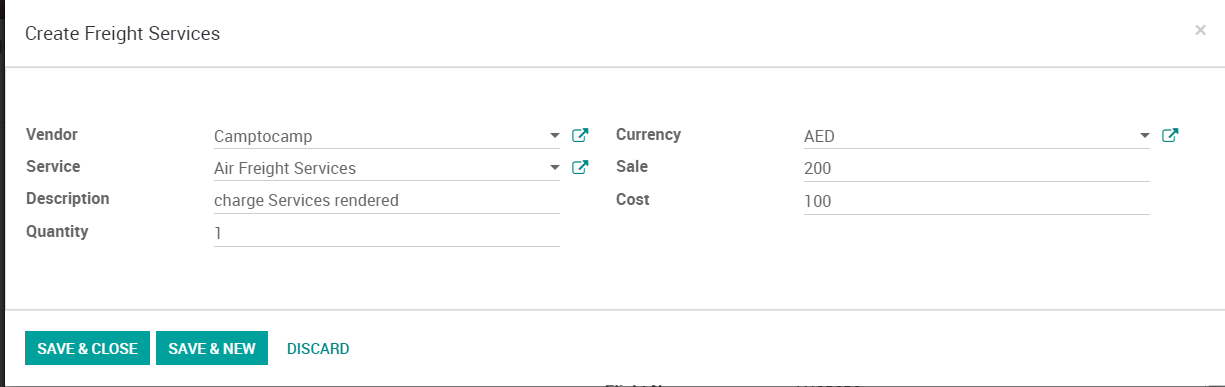Screen dimensions: 1225x387
Task: Expand the Vendor dropdown arrow
Action: pos(555,136)
